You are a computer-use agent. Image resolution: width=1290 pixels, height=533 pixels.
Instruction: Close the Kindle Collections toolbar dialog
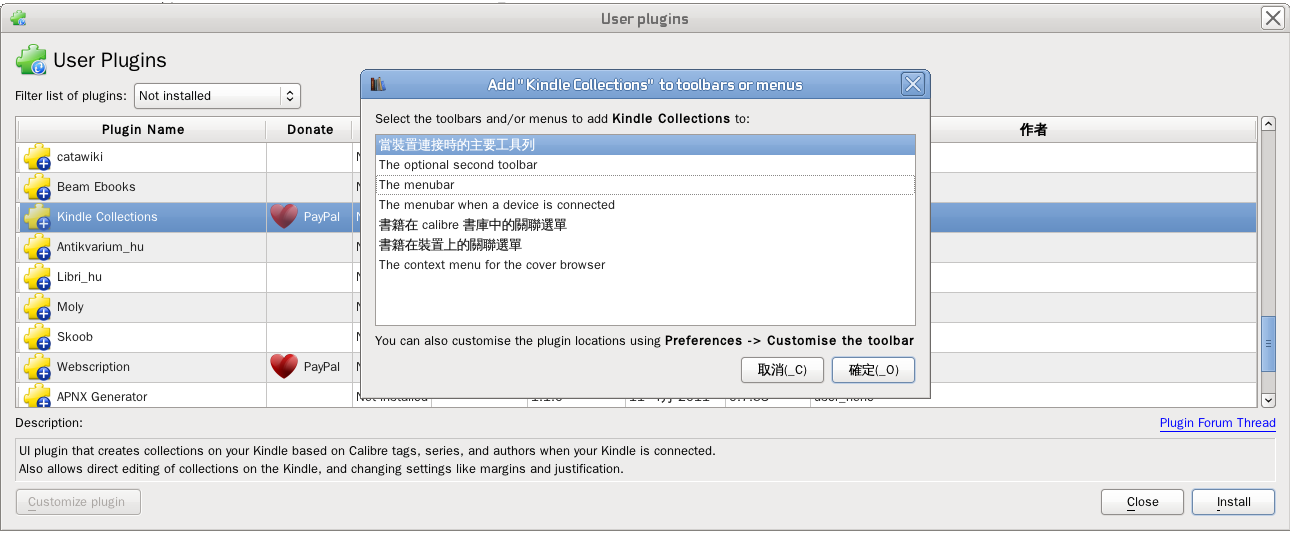913,85
